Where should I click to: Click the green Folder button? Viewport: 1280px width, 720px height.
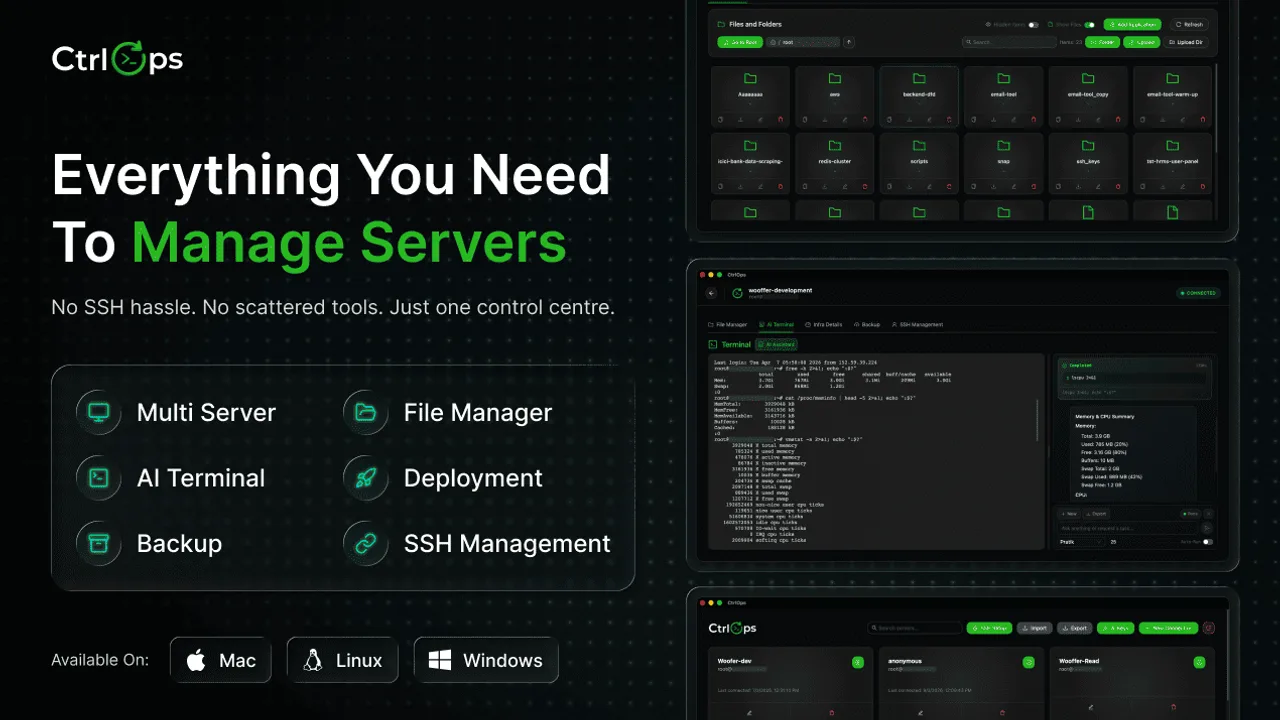[1102, 42]
